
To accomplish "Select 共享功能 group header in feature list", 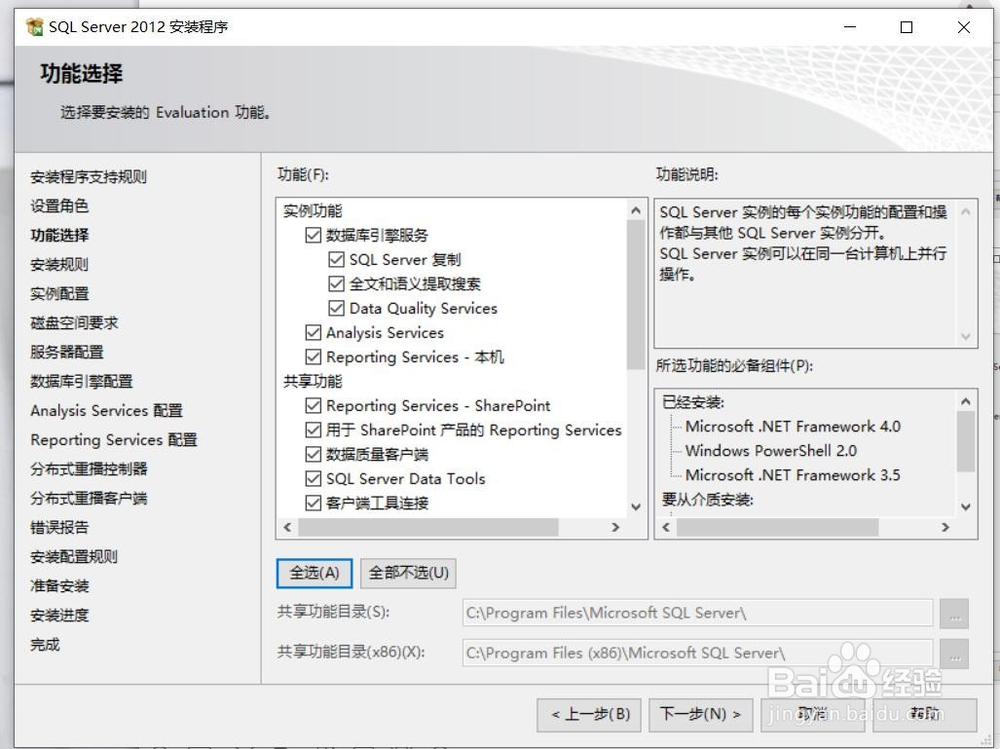I will click(x=312, y=382).
